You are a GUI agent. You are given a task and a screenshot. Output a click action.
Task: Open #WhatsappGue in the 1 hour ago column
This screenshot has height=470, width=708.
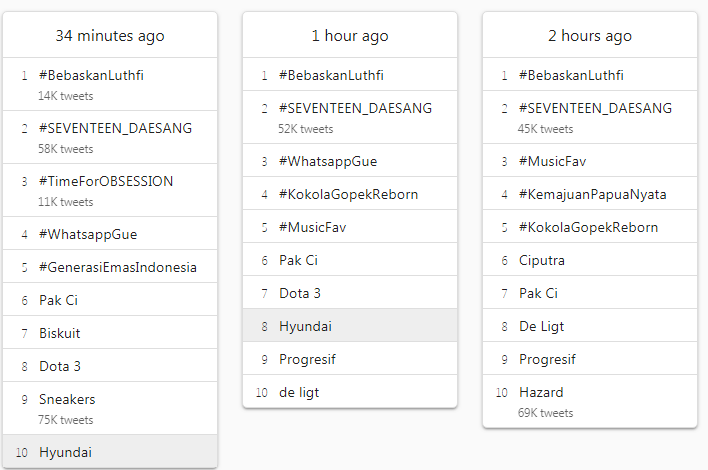350,161
